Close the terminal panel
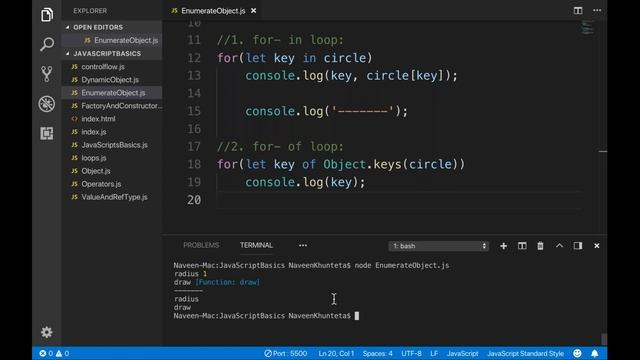This screenshot has height=360, width=640. [x=597, y=246]
